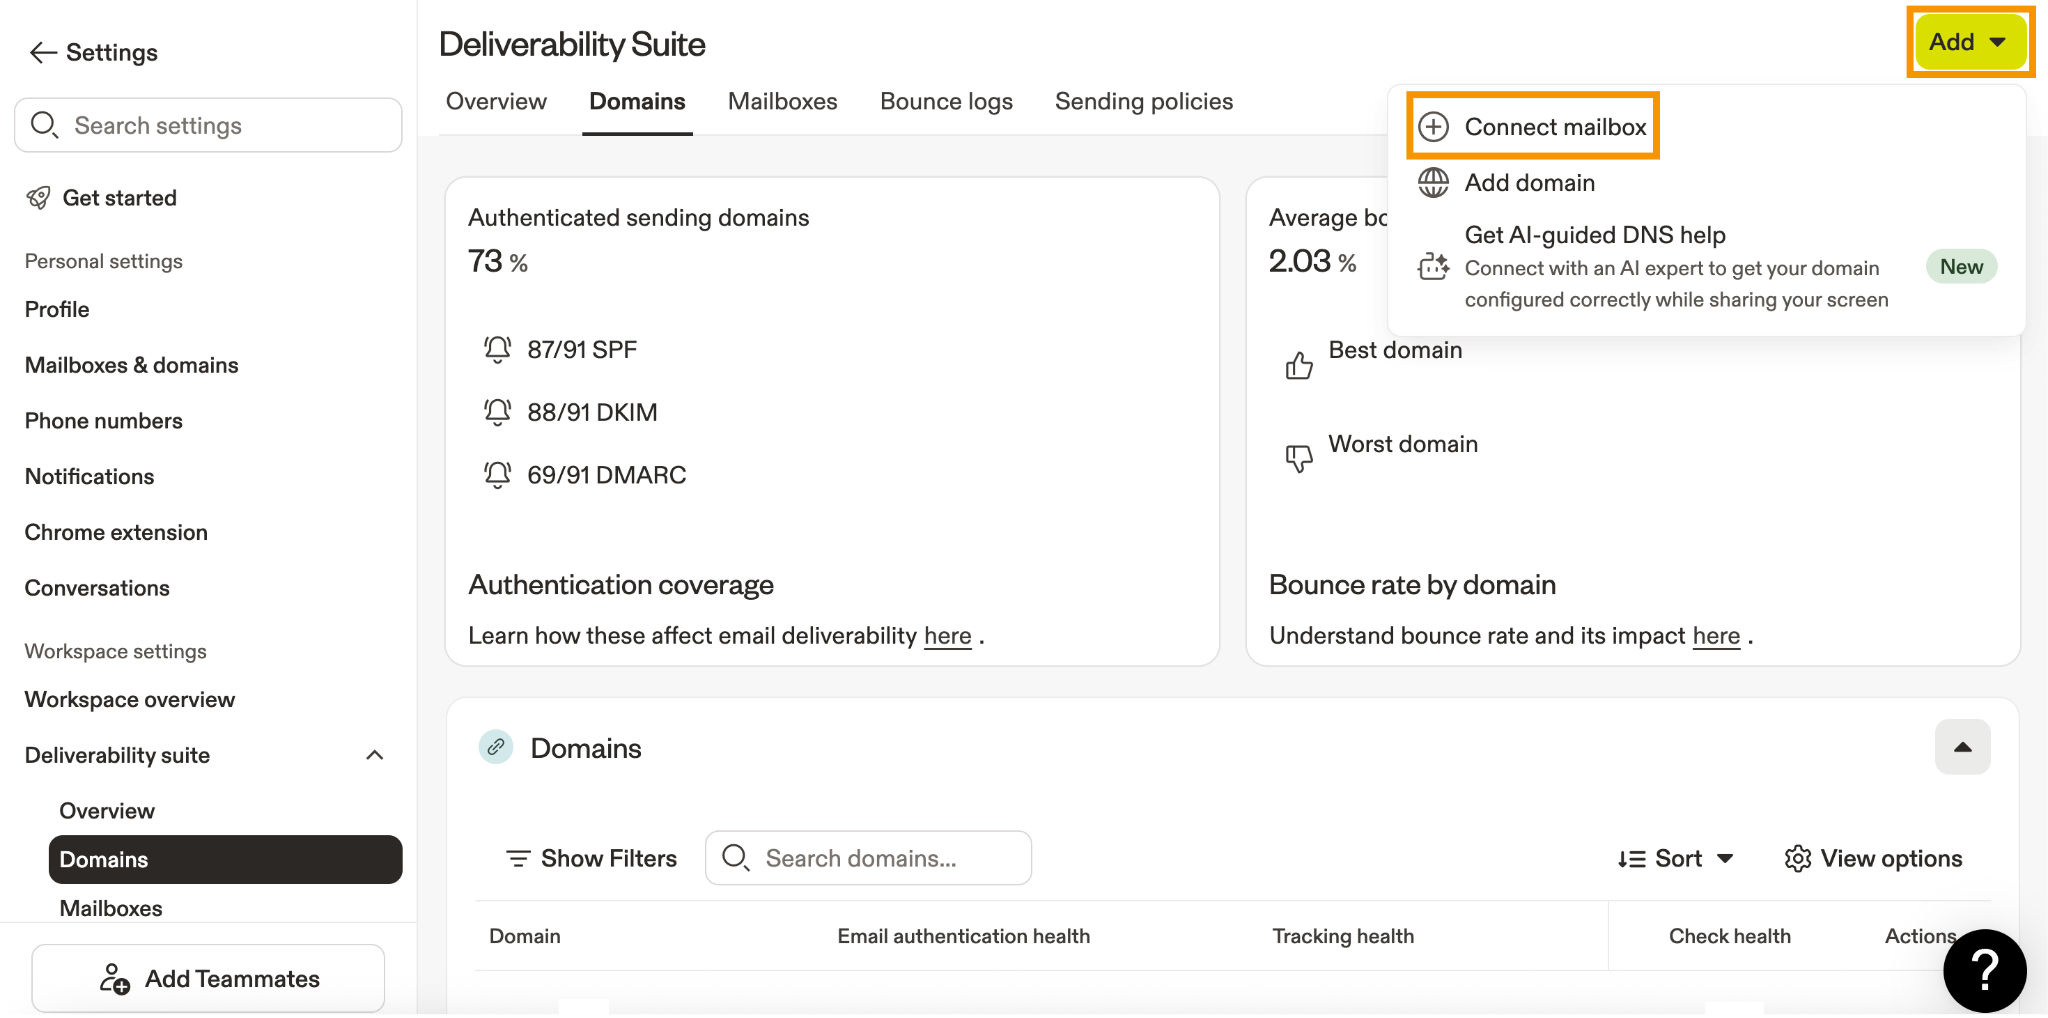The width and height of the screenshot is (2048, 1018).
Task: Switch to the Overview tab
Action: (496, 102)
